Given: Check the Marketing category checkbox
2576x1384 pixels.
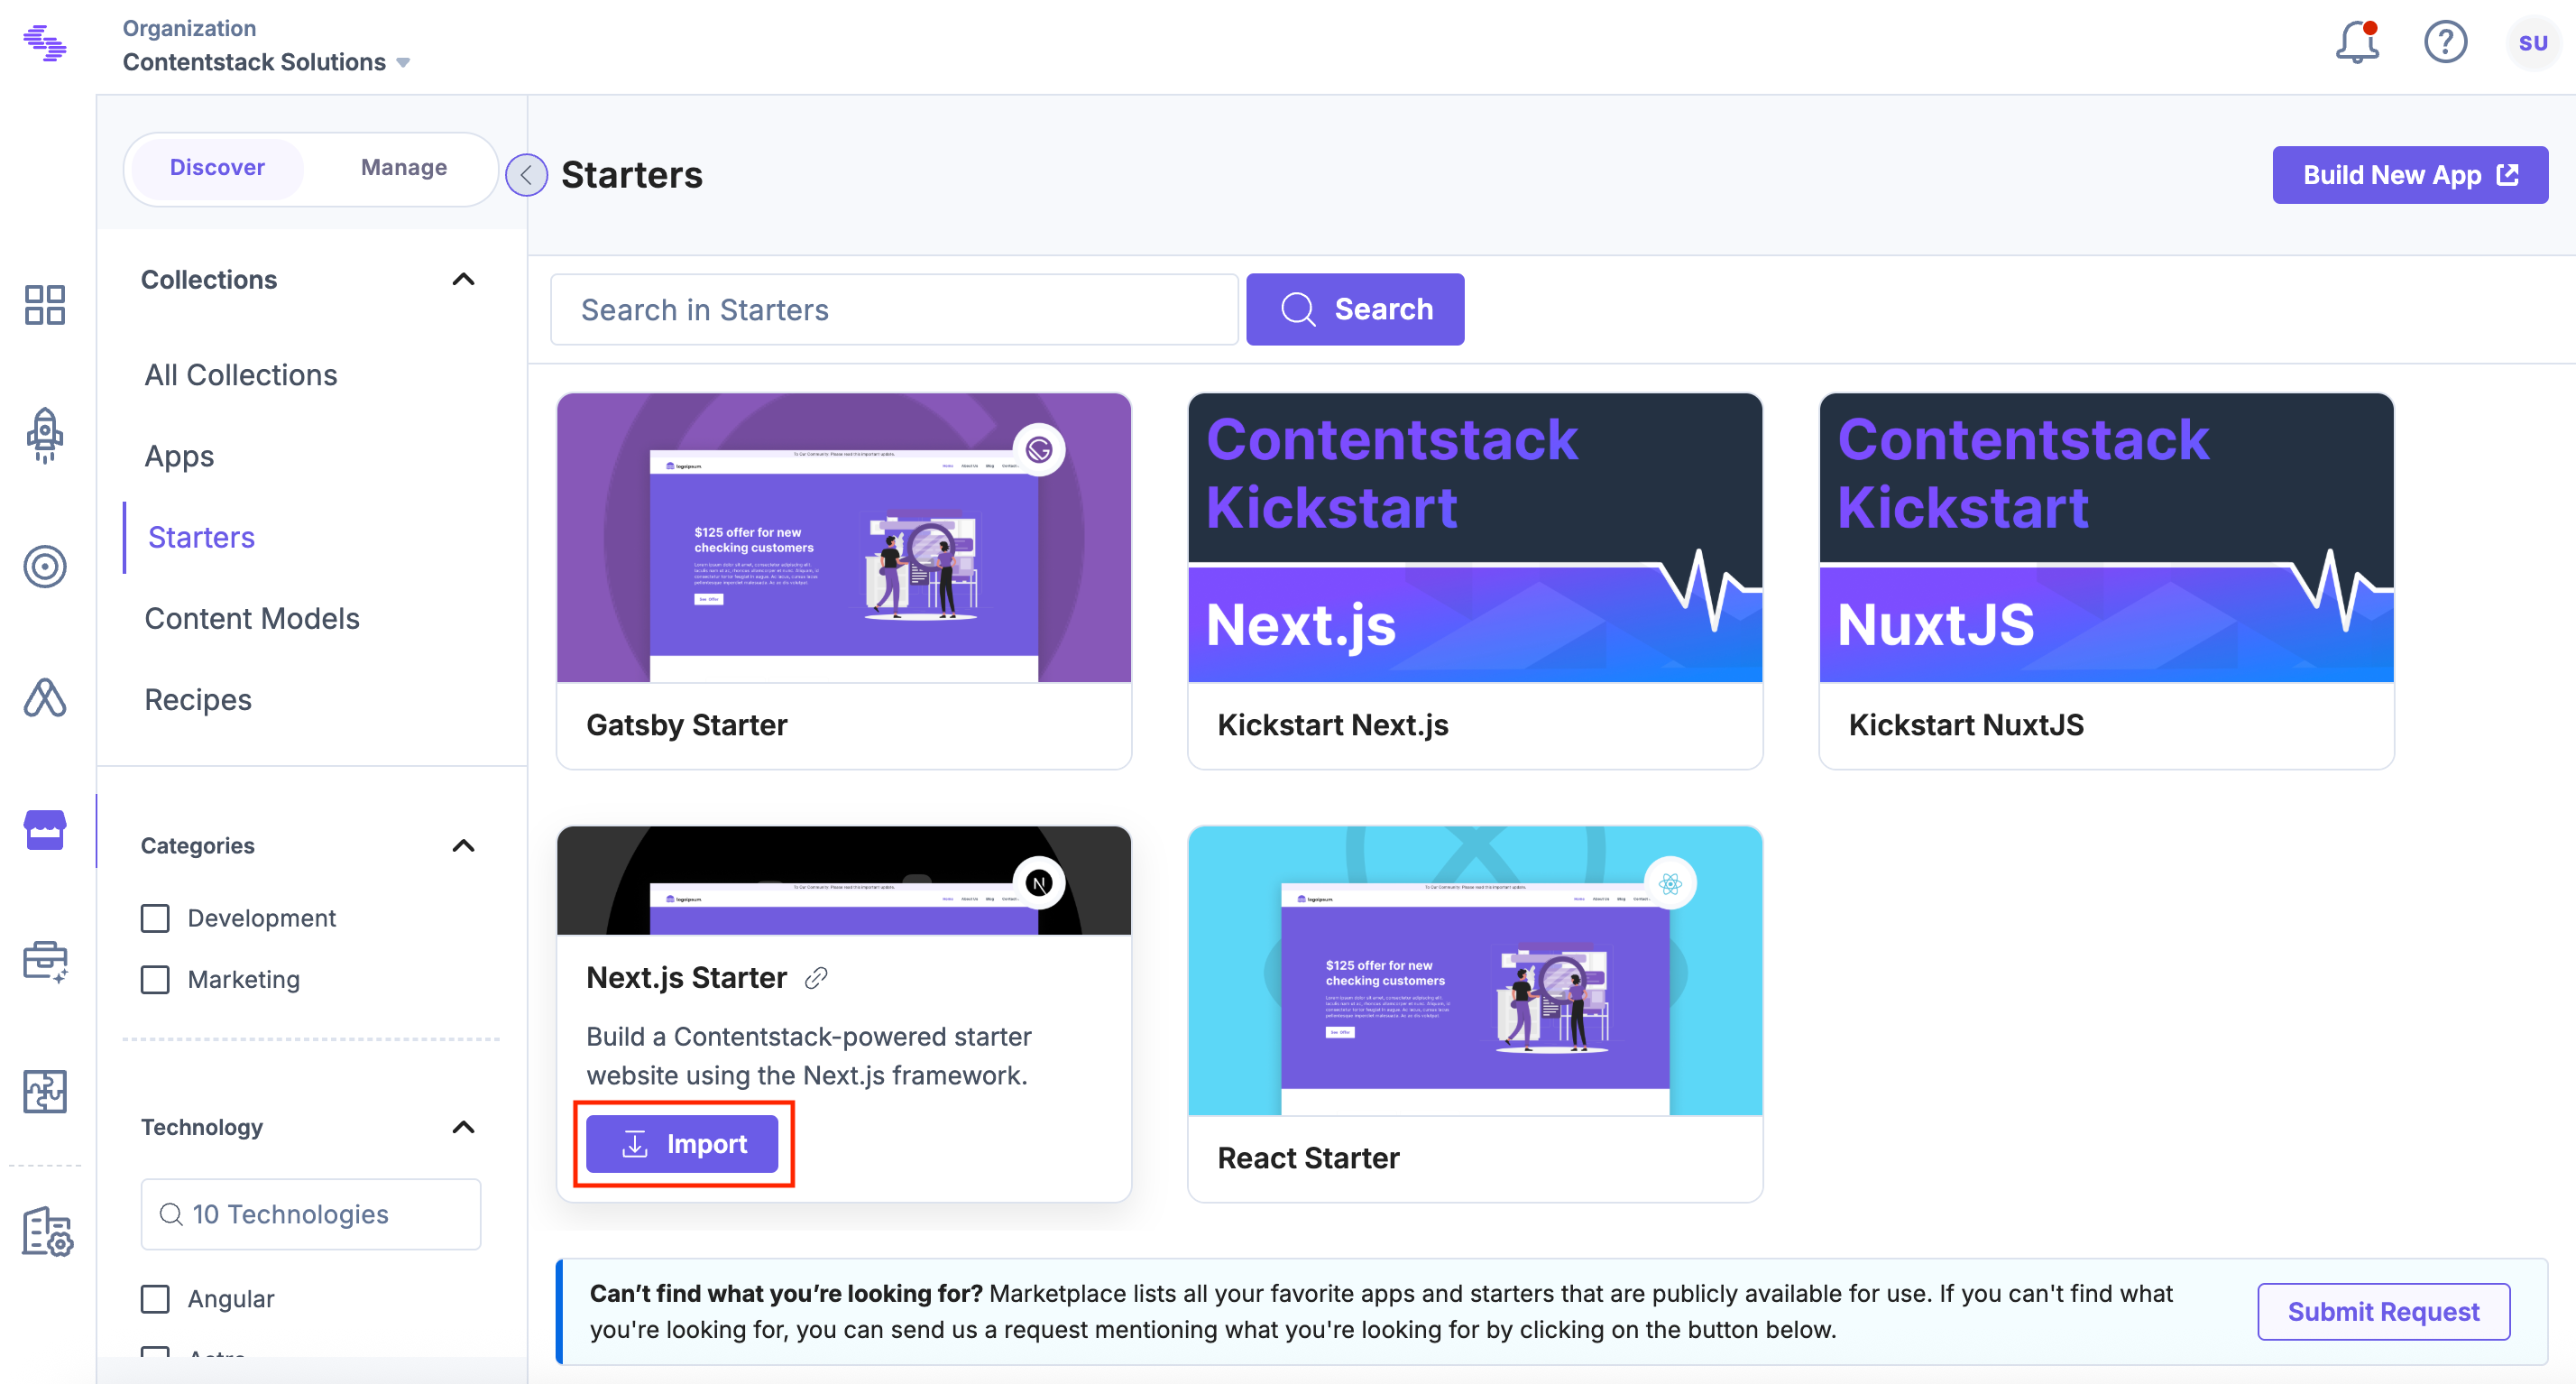Looking at the screenshot, I should (155, 979).
